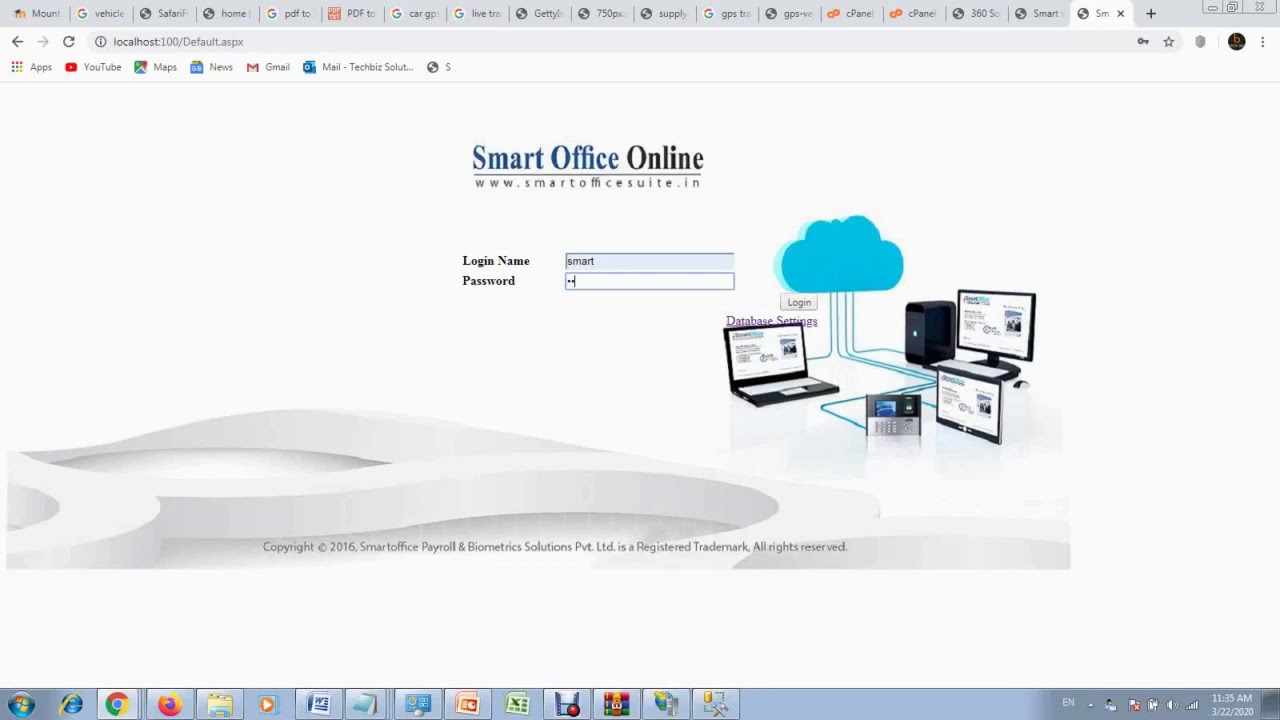Click the network signal tray icon
The width and height of the screenshot is (1280, 720).
coord(1192,705)
